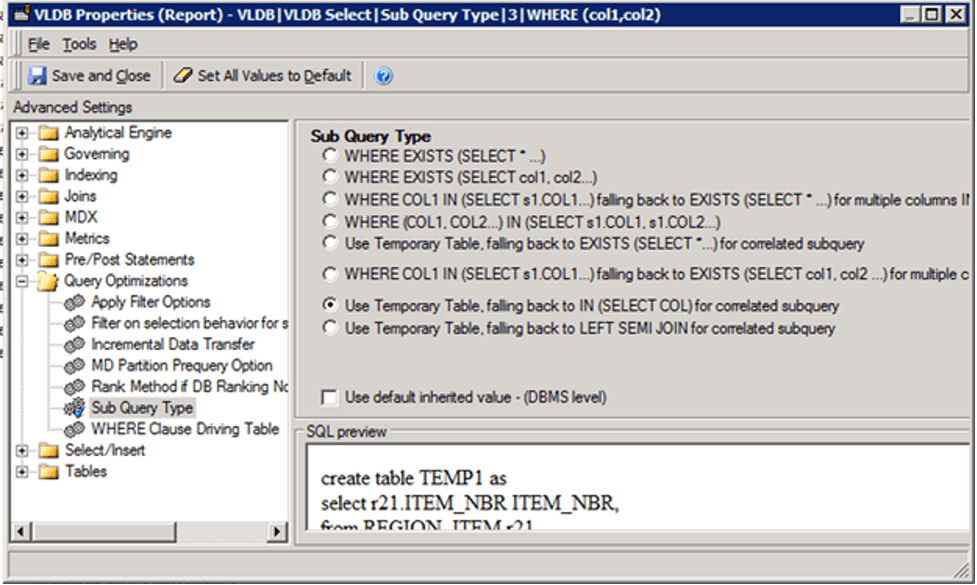The width and height of the screenshot is (977, 585).
Task: Choose Temporary Table falling back to LEFT SEMI JOIN
Action: pyautogui.click(x=330, y=328)
